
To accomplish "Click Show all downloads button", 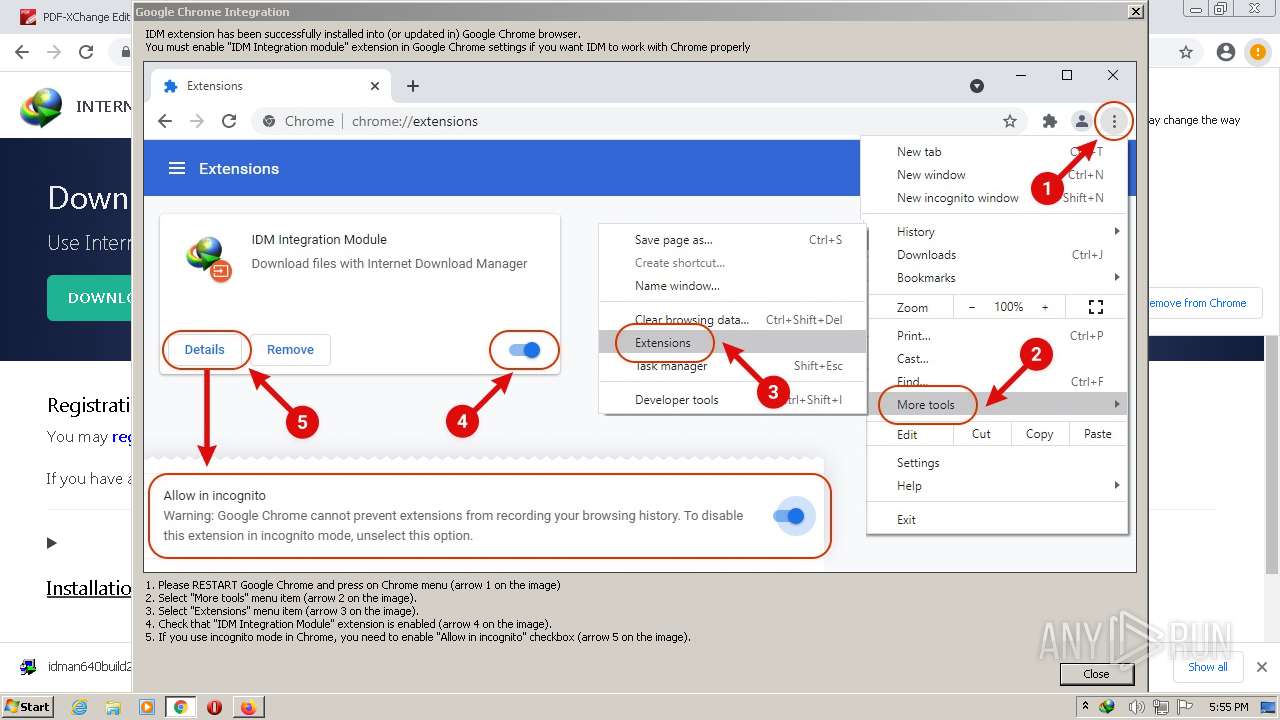I will tap(1207, 667).
